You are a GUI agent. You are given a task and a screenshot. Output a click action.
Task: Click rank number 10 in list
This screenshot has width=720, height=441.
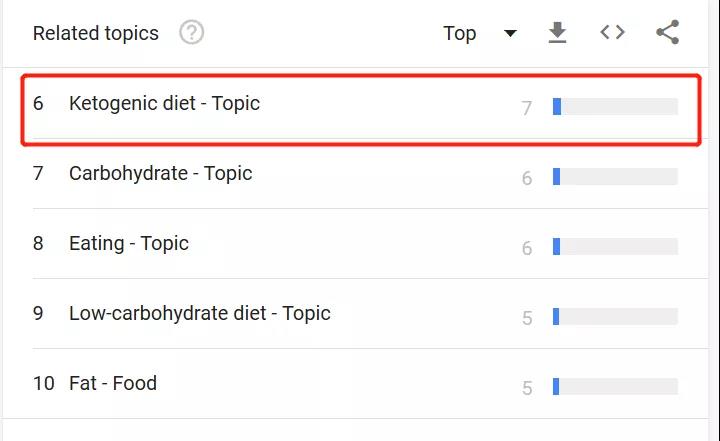[x=43, y=384]
